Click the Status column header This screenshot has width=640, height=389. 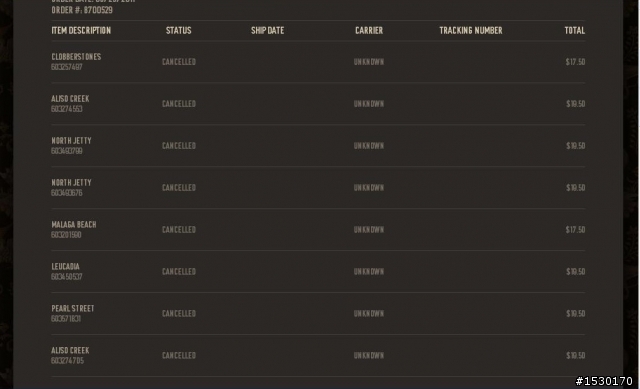[x=178, y=31]
